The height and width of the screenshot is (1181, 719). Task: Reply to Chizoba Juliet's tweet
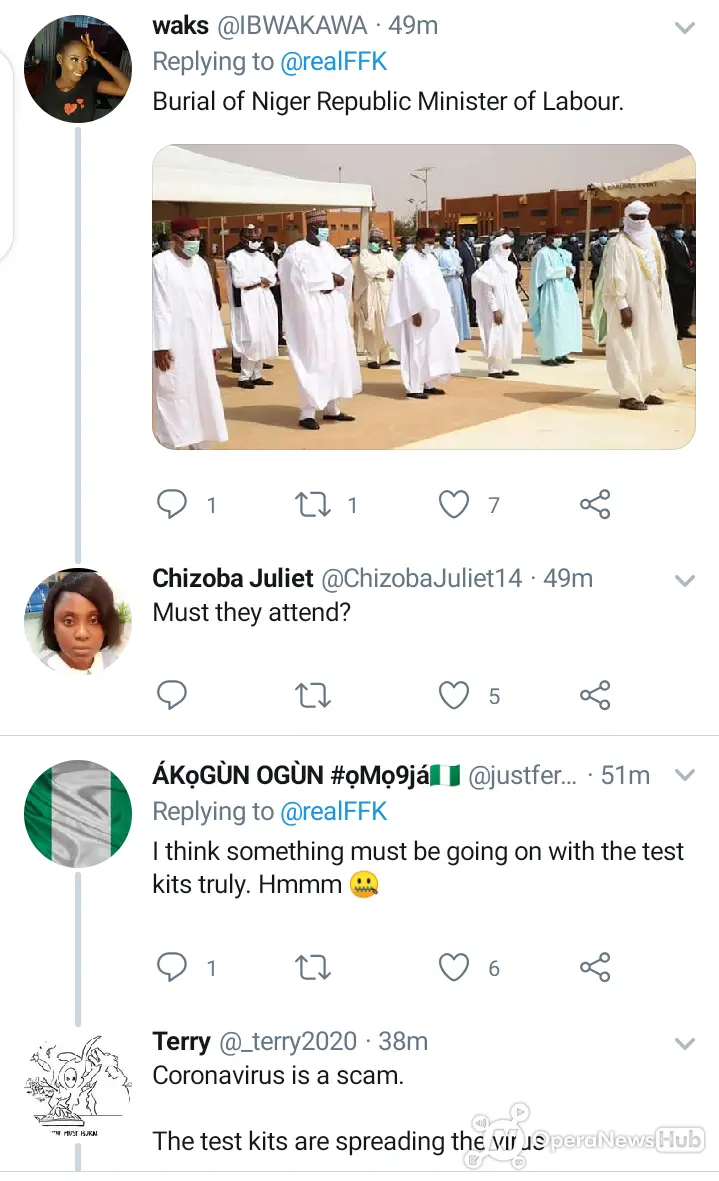click(172, 694)
